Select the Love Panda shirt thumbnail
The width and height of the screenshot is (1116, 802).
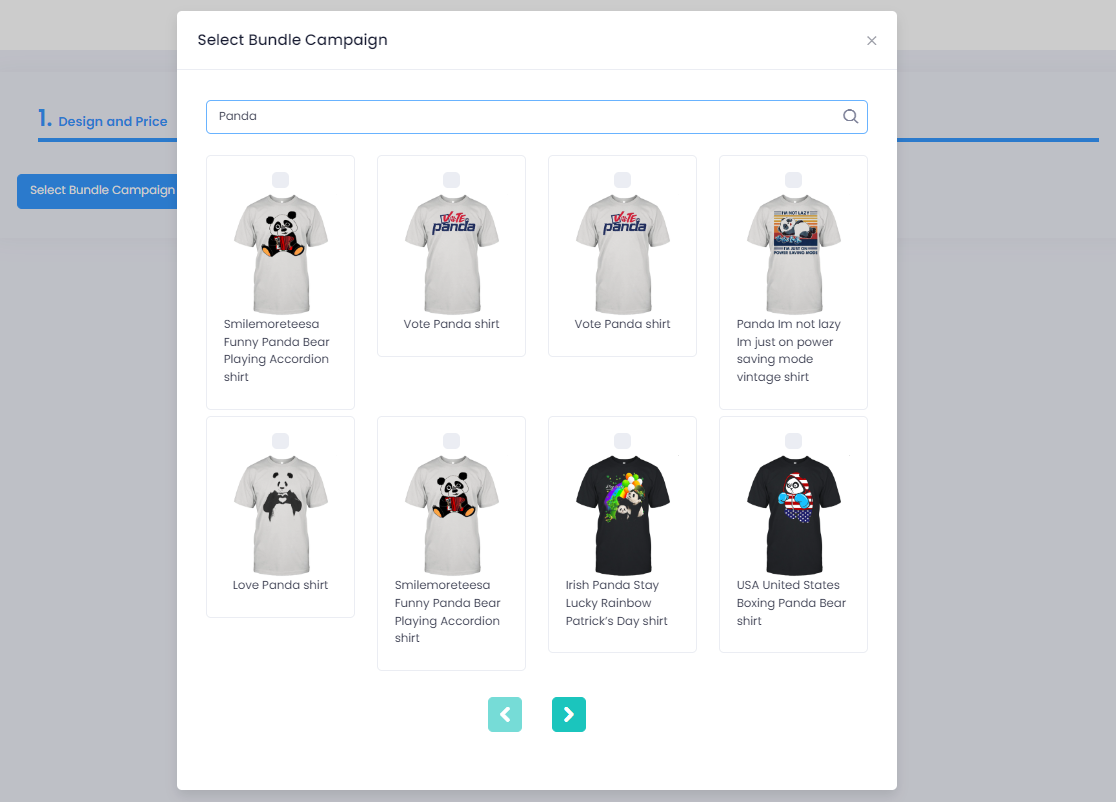pyautogui.click(x=280, y=515)
